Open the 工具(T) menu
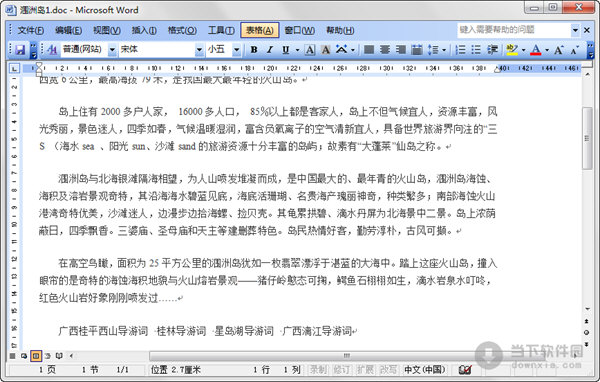The image size is (600, 382). pyautogui.click(x=221, y=30)
